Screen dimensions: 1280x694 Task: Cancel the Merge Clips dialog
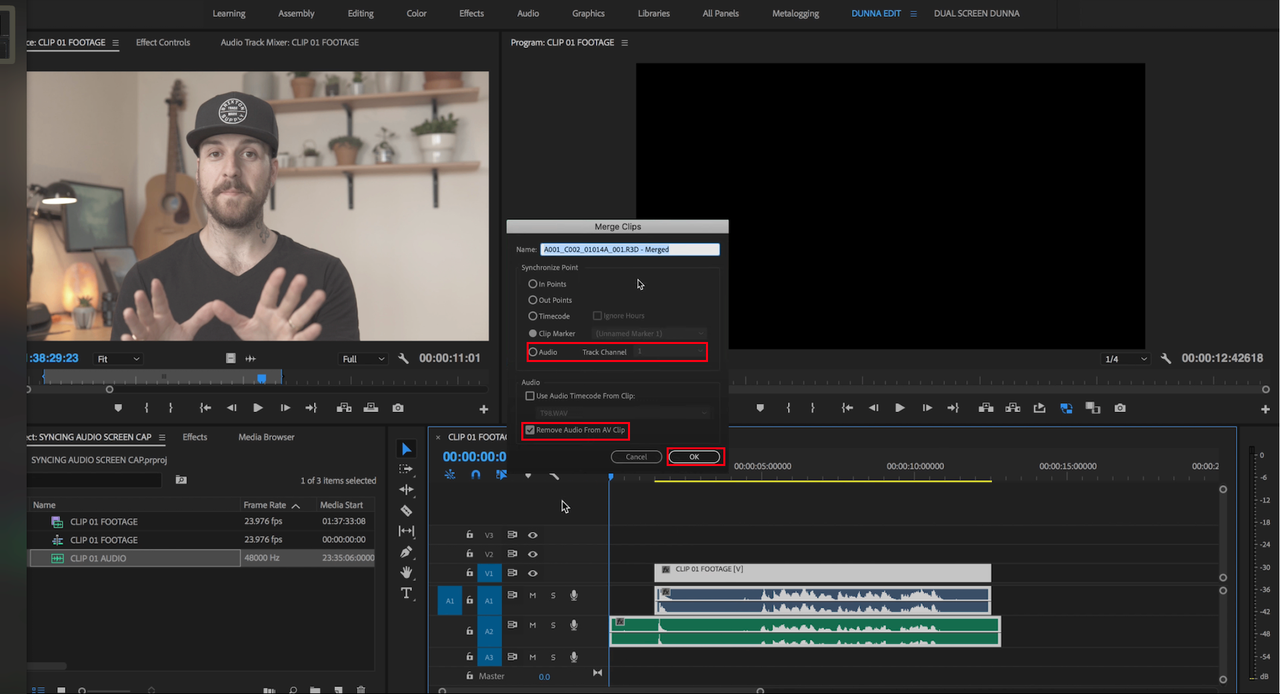click(636, 457)
